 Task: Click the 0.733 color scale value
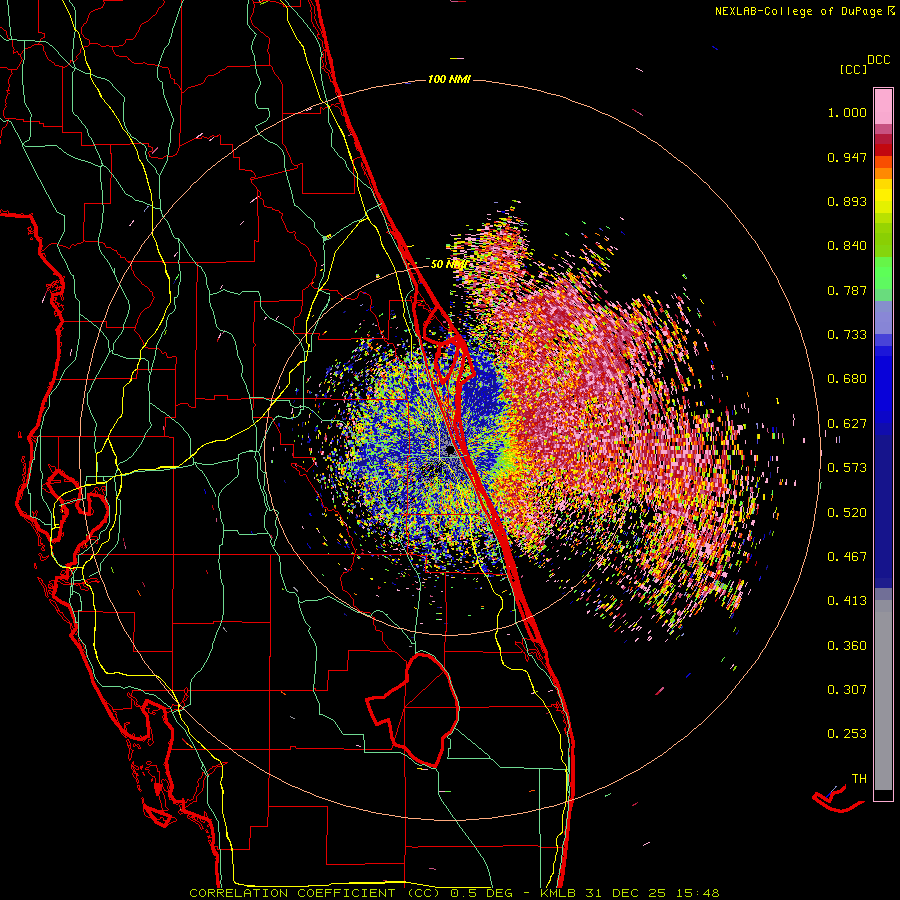(847, 335)
